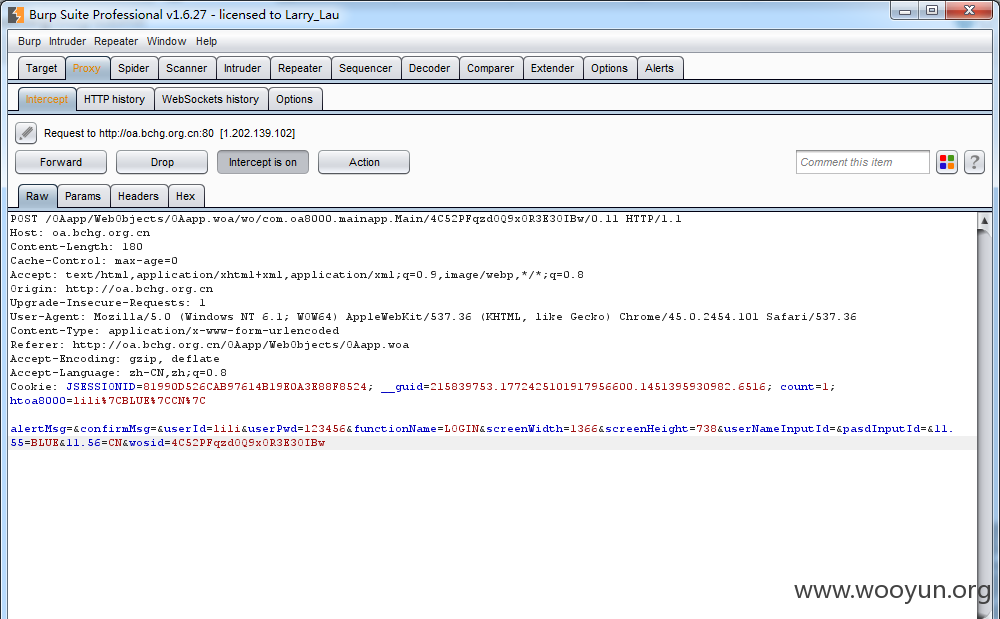Click the Accept-Encoding: gzip, deflate line

tap(114, 359)
